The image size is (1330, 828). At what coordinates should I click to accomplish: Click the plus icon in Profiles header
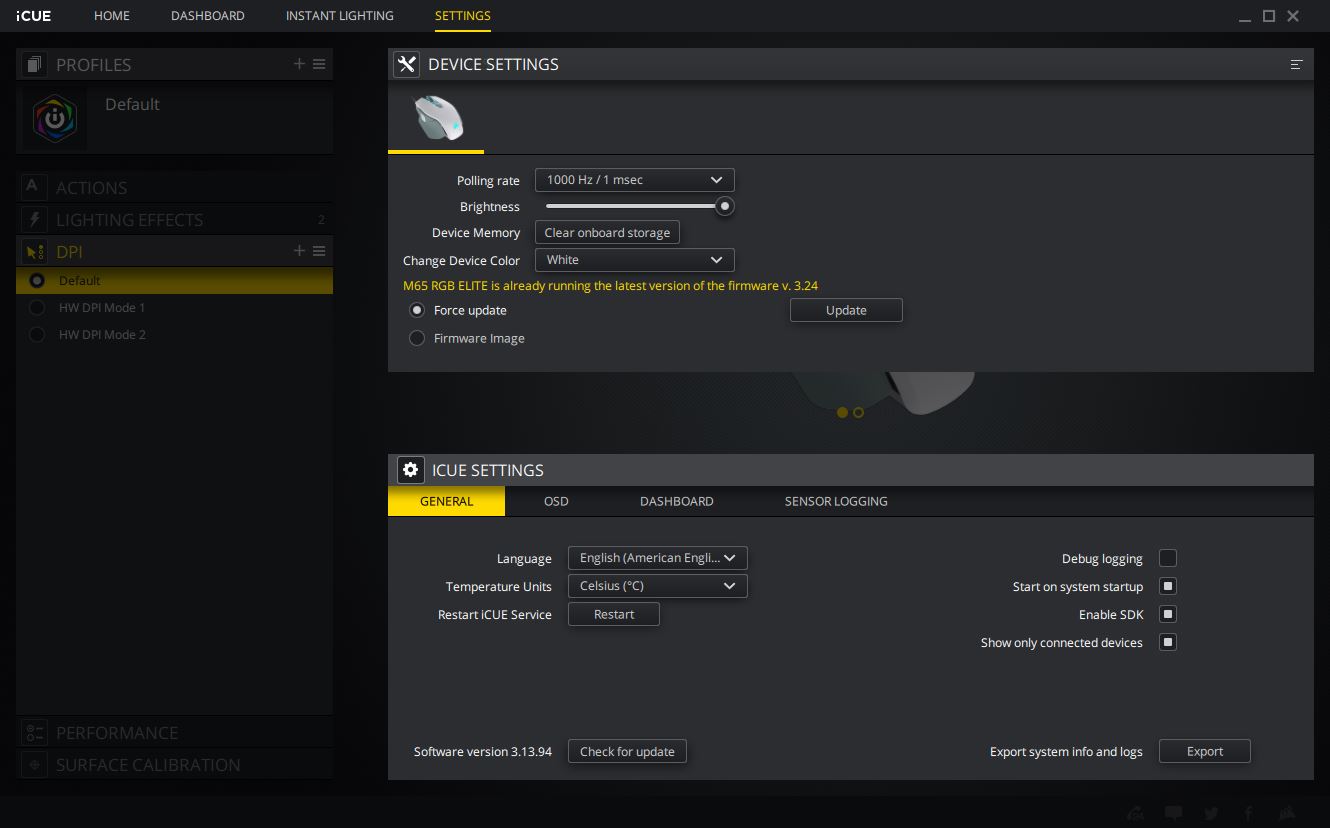point(299,64)
